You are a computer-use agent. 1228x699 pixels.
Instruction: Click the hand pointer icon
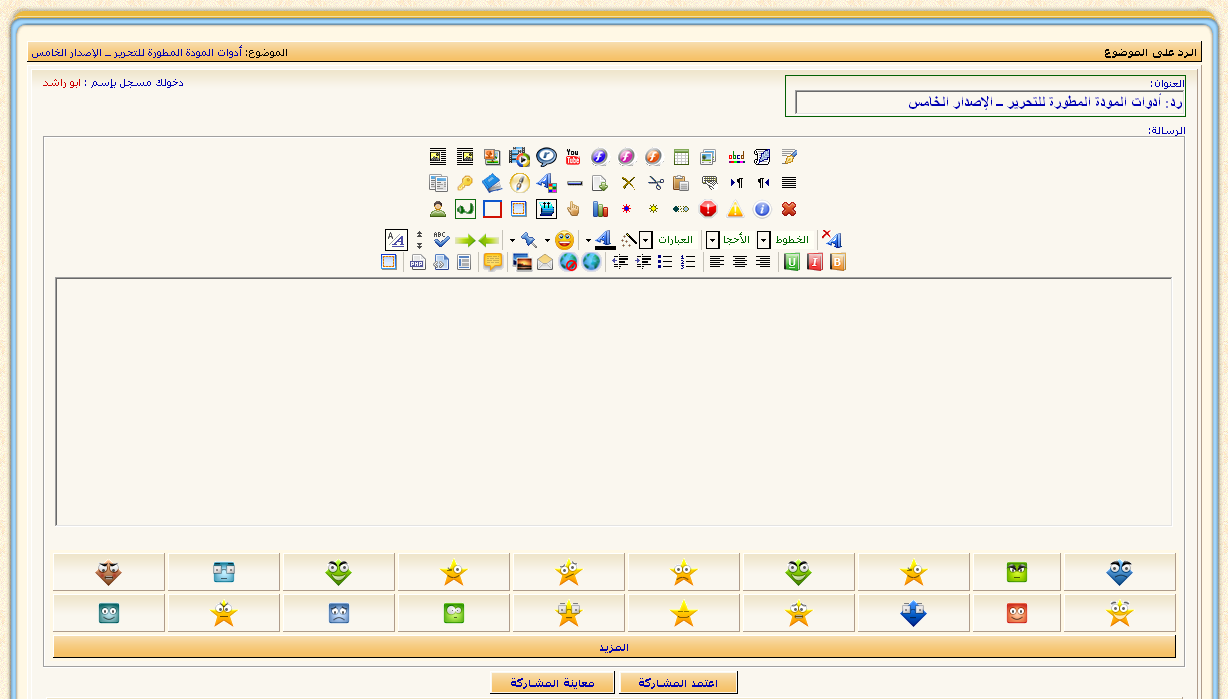point(573,208)
